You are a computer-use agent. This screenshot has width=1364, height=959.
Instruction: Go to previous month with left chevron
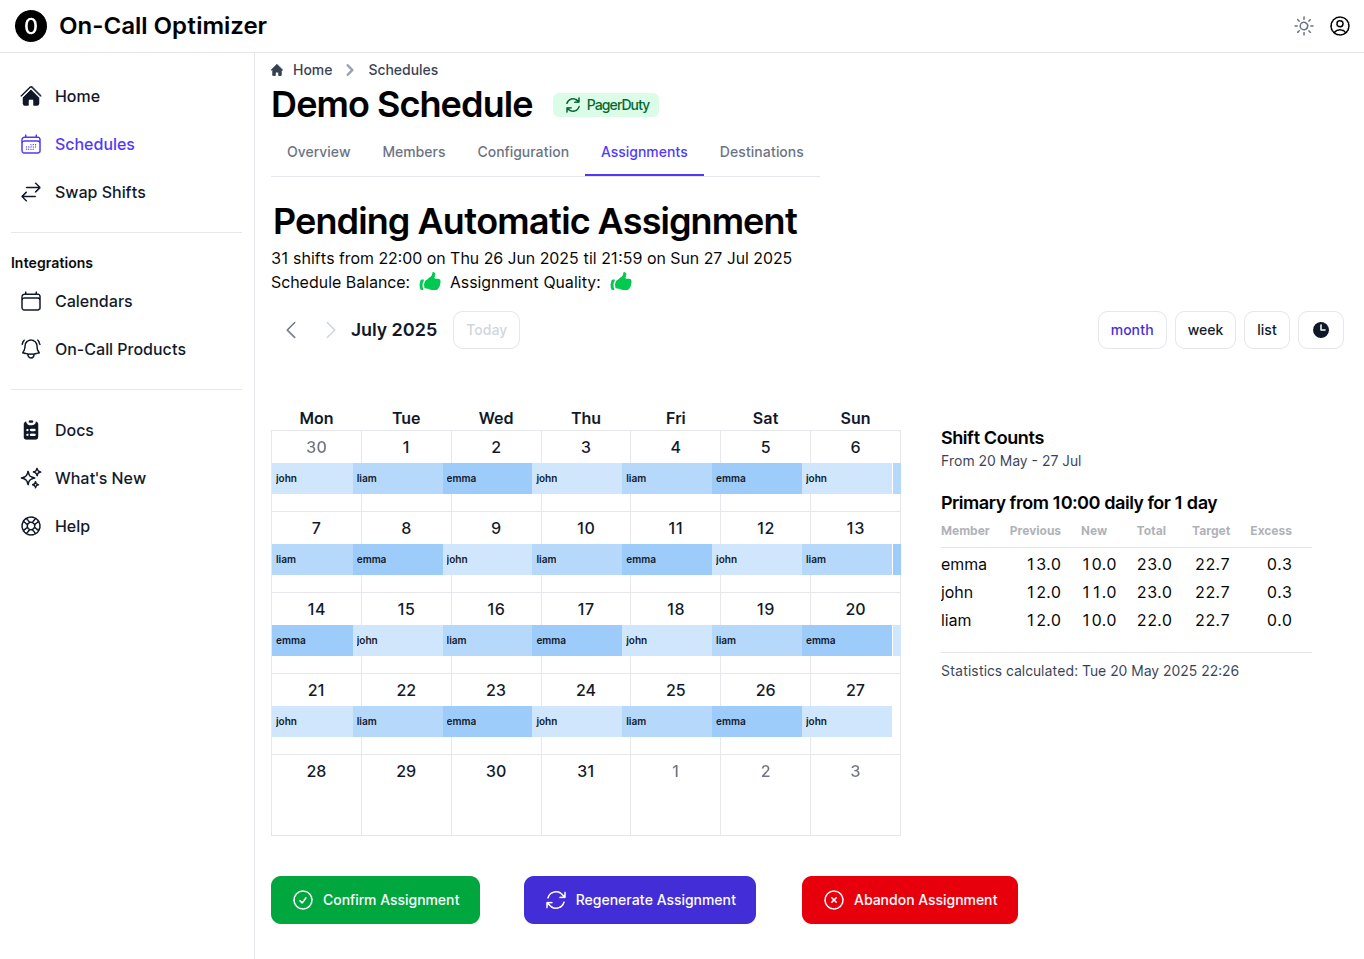click(291, 330)
